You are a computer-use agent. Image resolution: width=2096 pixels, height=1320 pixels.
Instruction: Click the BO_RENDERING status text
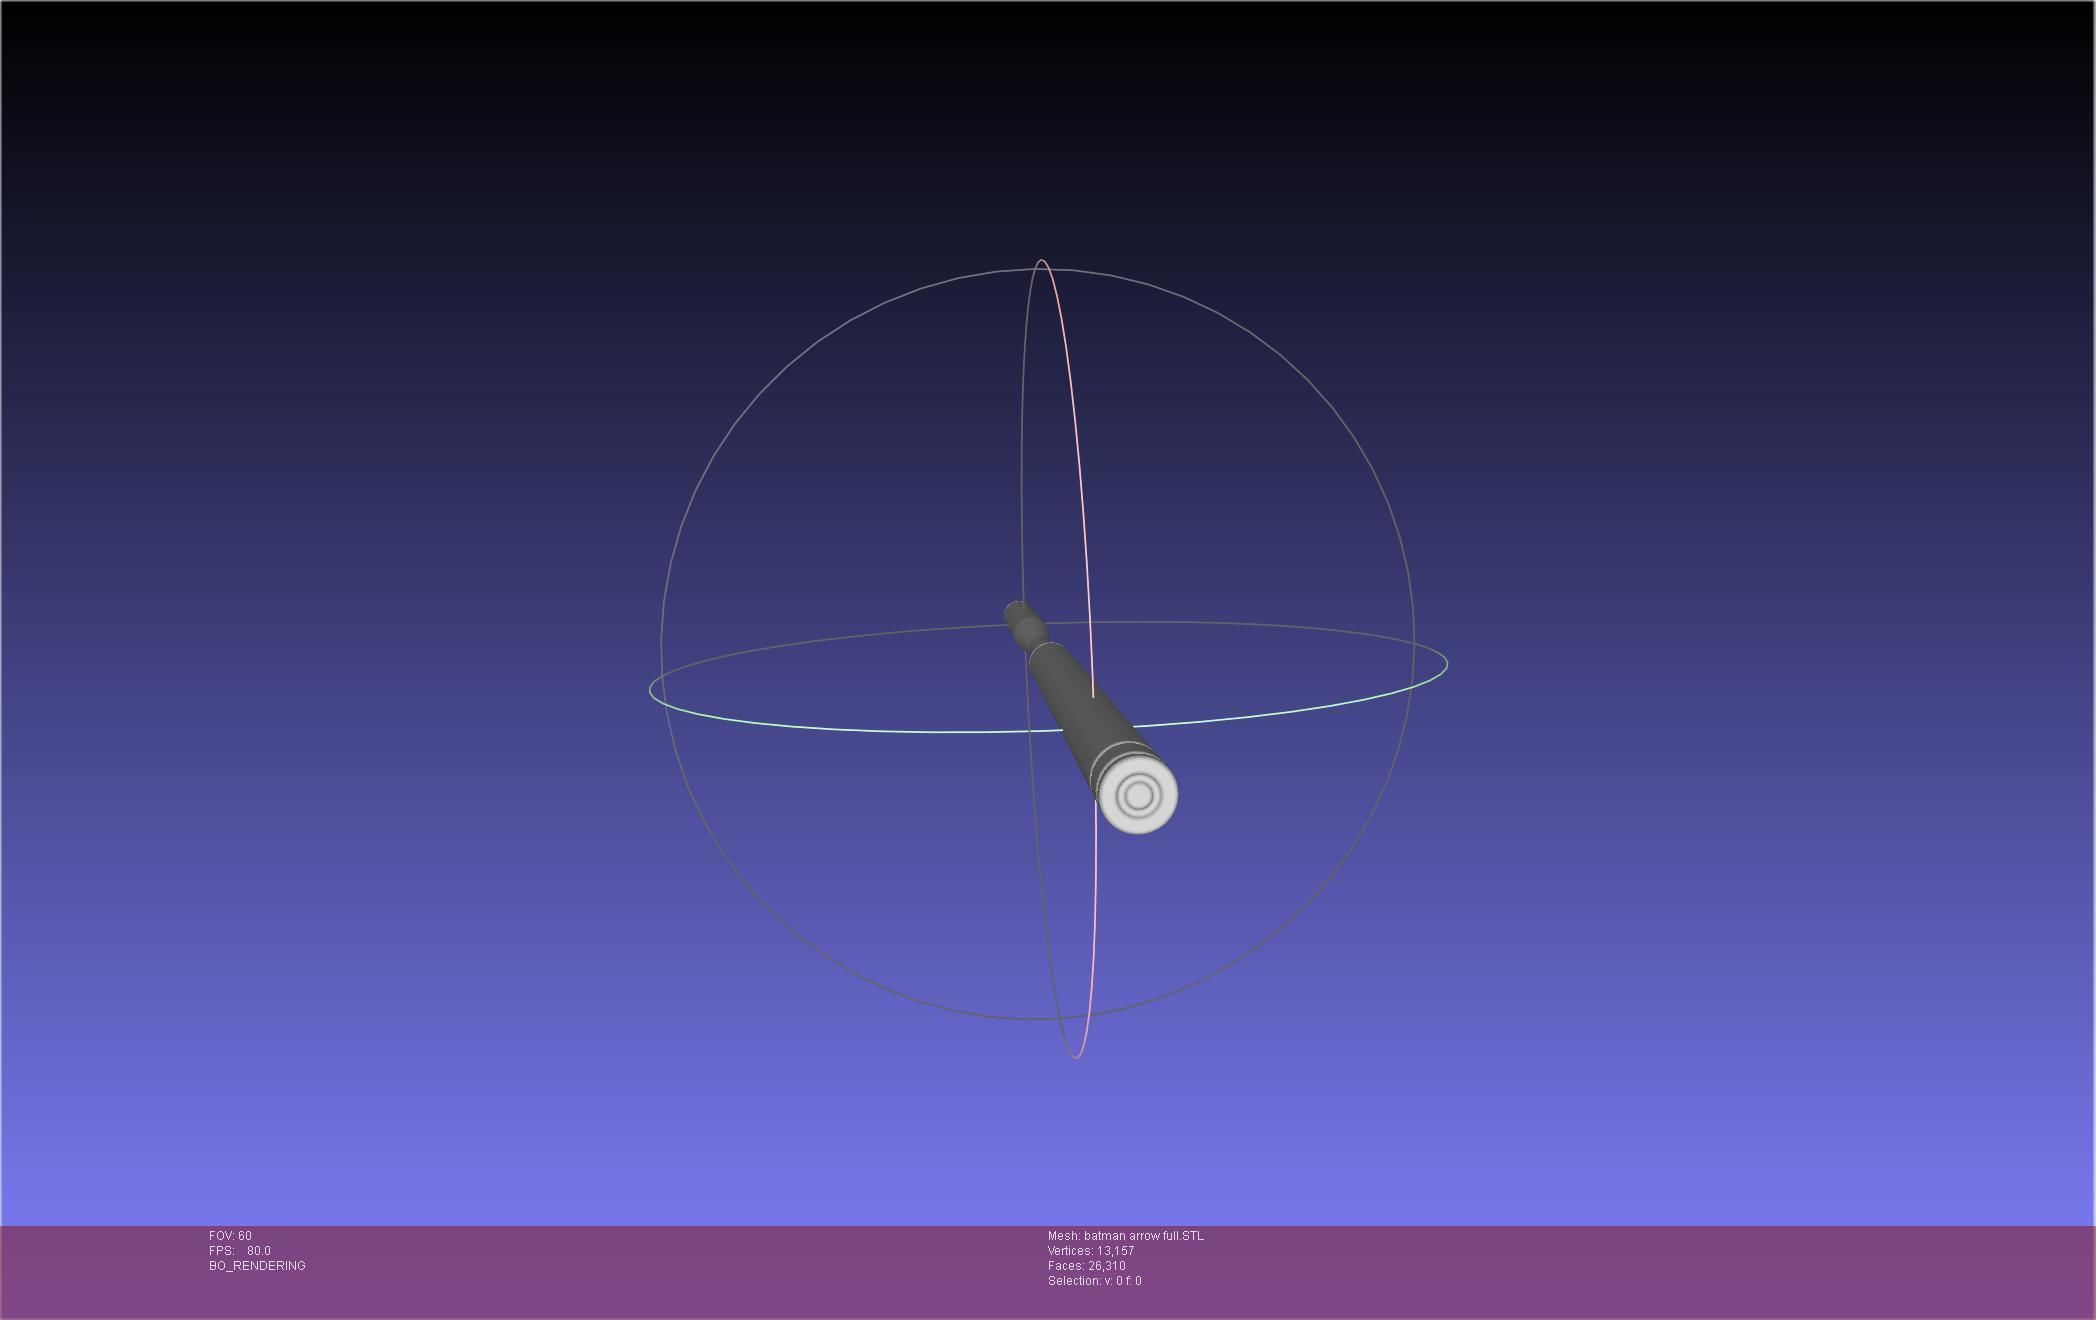click(257, 1266)
